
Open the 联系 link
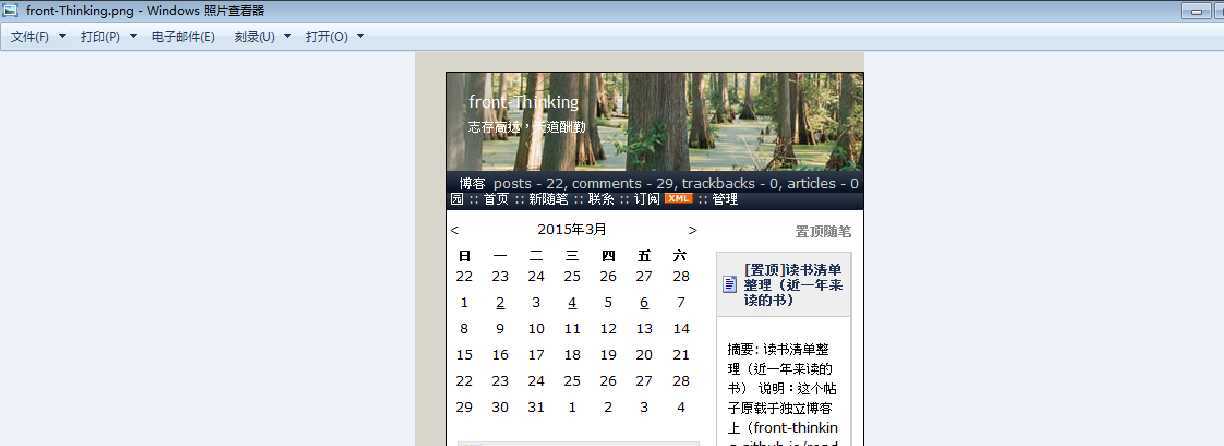(601, 199)
